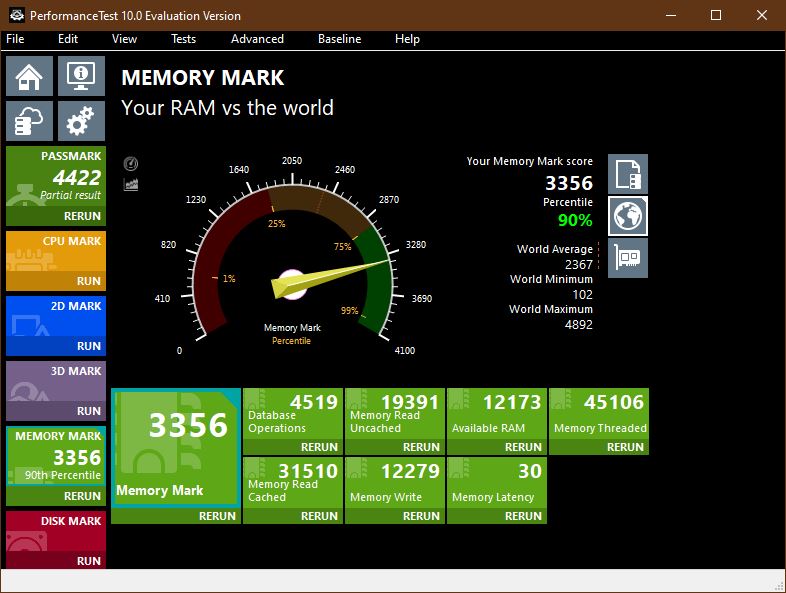Select the 3D Mark sidebar tile
This screenshot has width=786, height=593.
(x=56, y=381)
